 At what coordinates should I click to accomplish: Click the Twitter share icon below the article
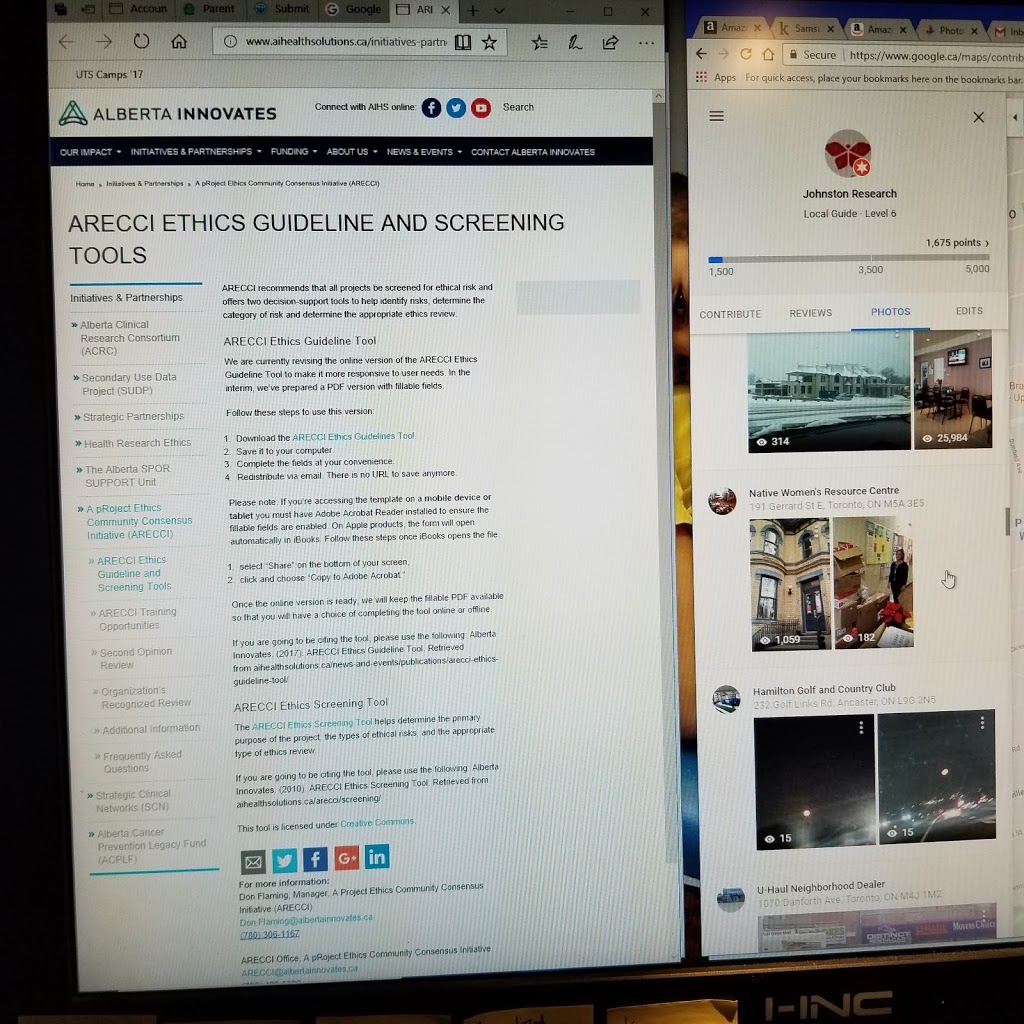[284, 860]
